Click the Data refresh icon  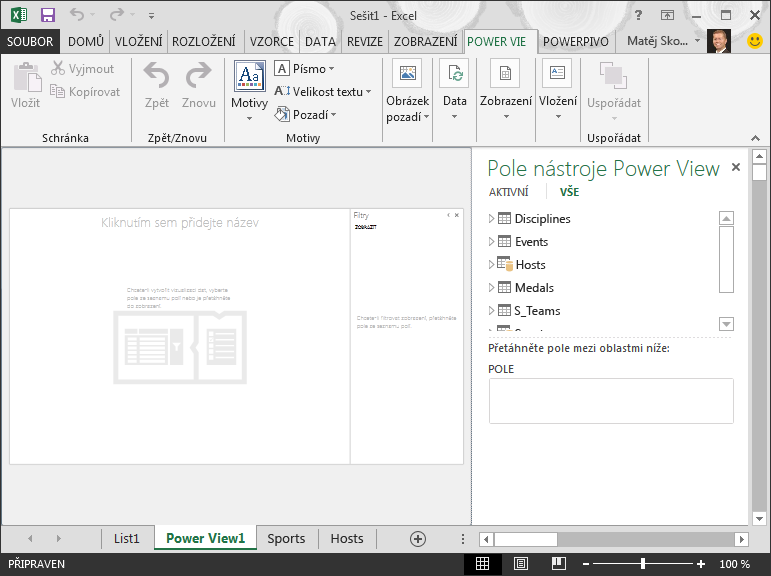[x=454, y=73]
